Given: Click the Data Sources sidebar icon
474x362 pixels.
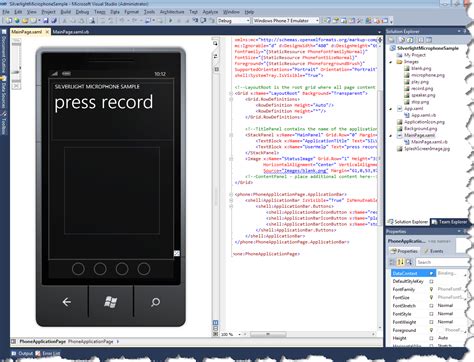Looking at the screenshot, I should [x=4, y=79].
